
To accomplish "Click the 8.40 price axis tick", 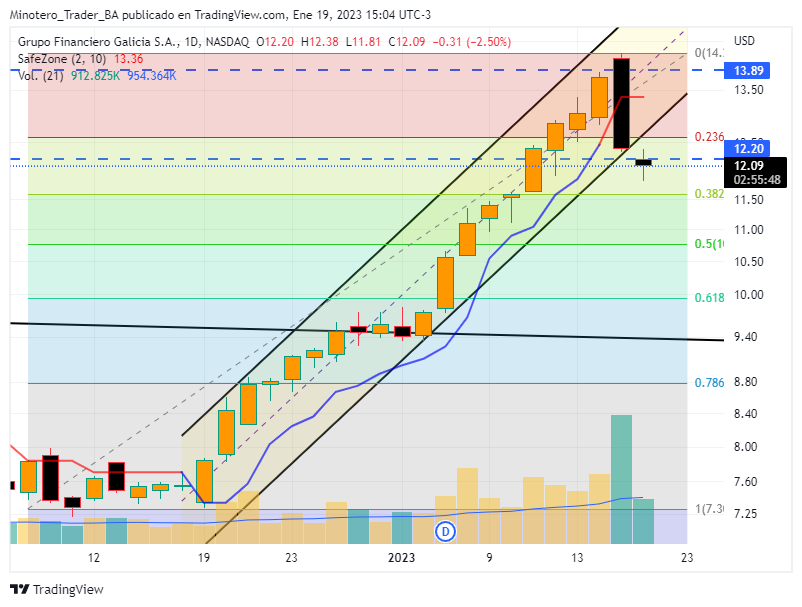I will tap(746, 414).
